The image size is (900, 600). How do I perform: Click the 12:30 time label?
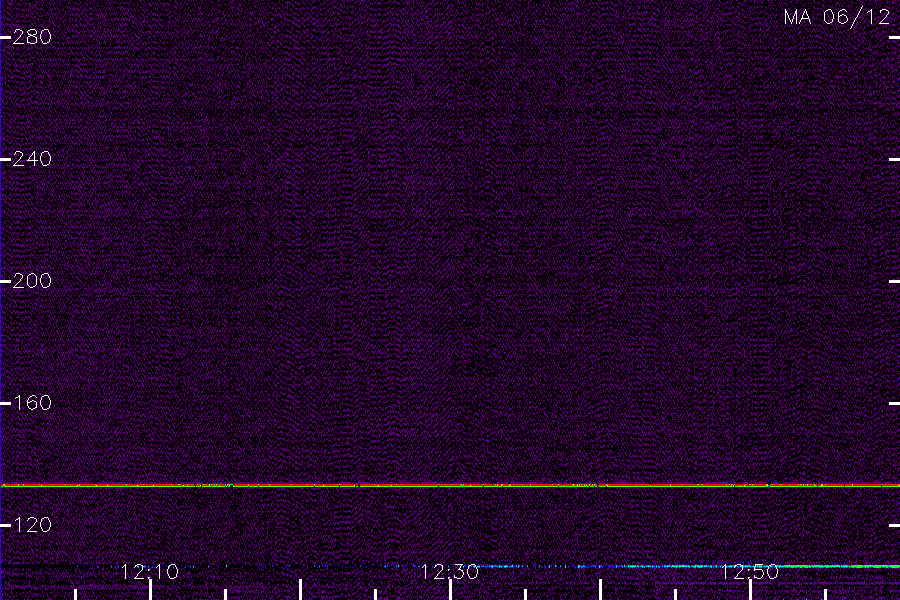click(450, 572)
